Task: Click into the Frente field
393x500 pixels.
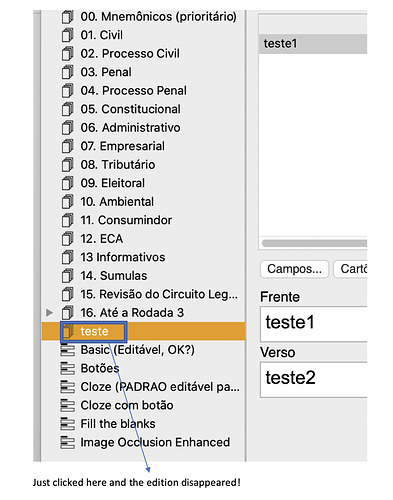Action: click(314, 324)
